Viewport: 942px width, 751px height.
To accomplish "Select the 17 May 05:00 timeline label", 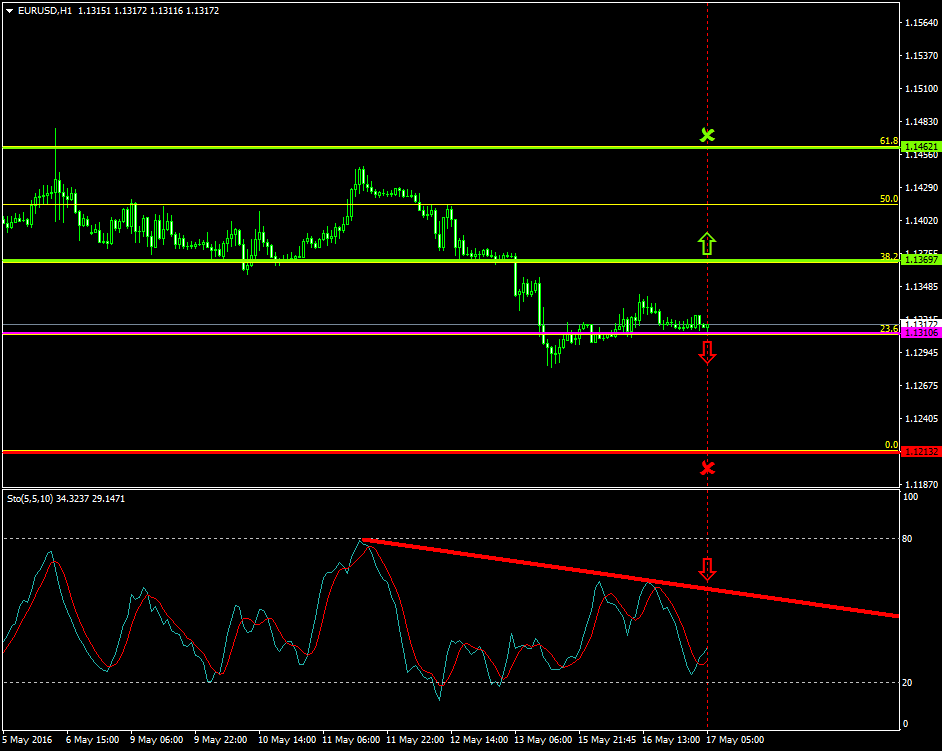I will click(737, 740).
